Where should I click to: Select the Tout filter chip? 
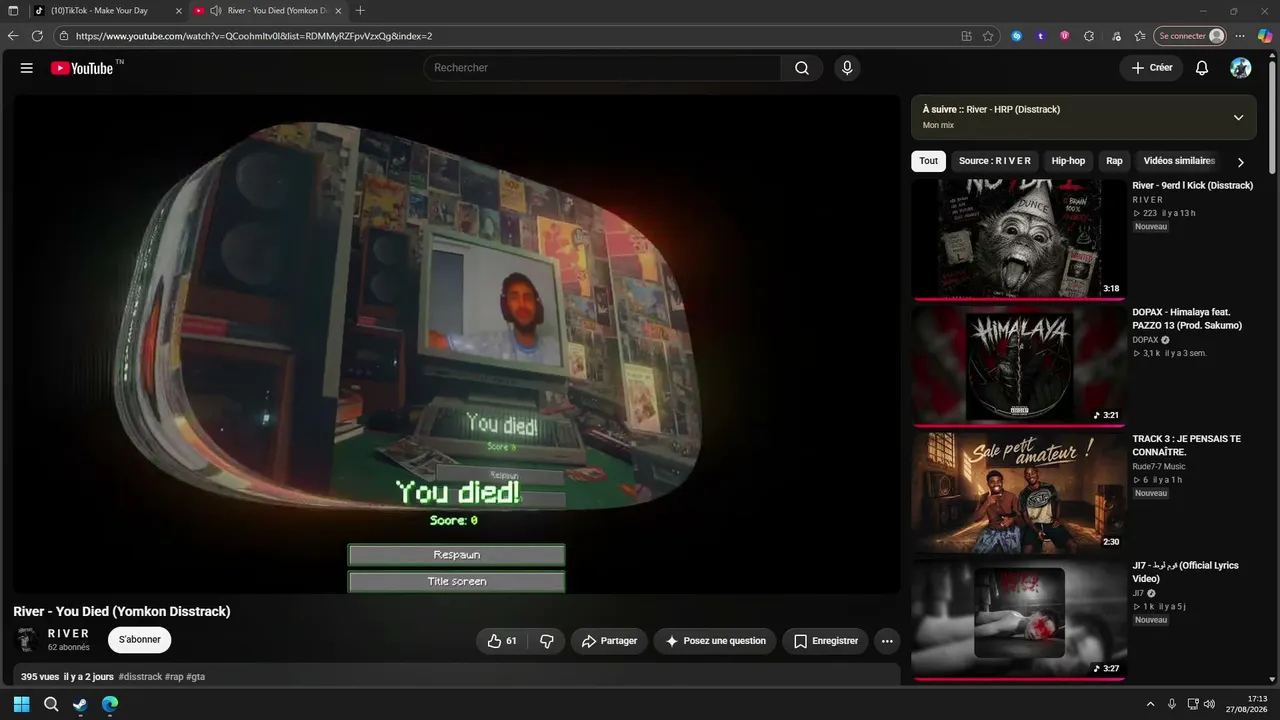click(929, 161)
